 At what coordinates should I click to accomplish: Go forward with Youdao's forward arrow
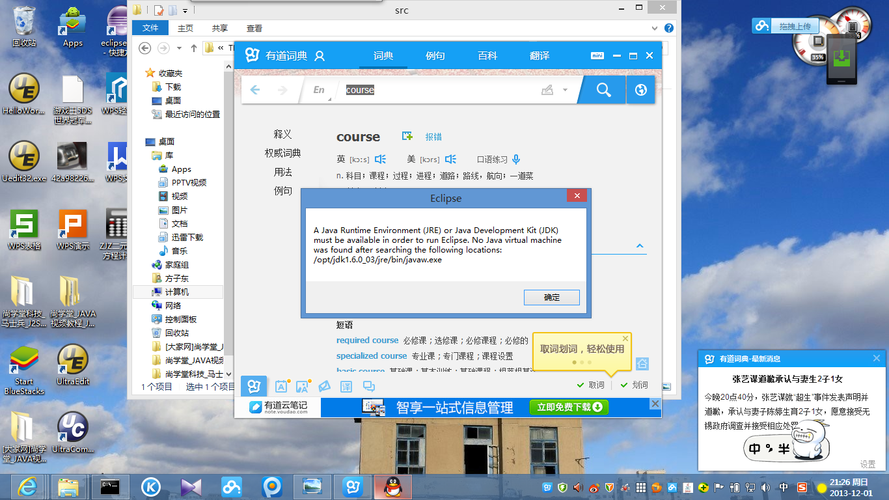point(282,90)
